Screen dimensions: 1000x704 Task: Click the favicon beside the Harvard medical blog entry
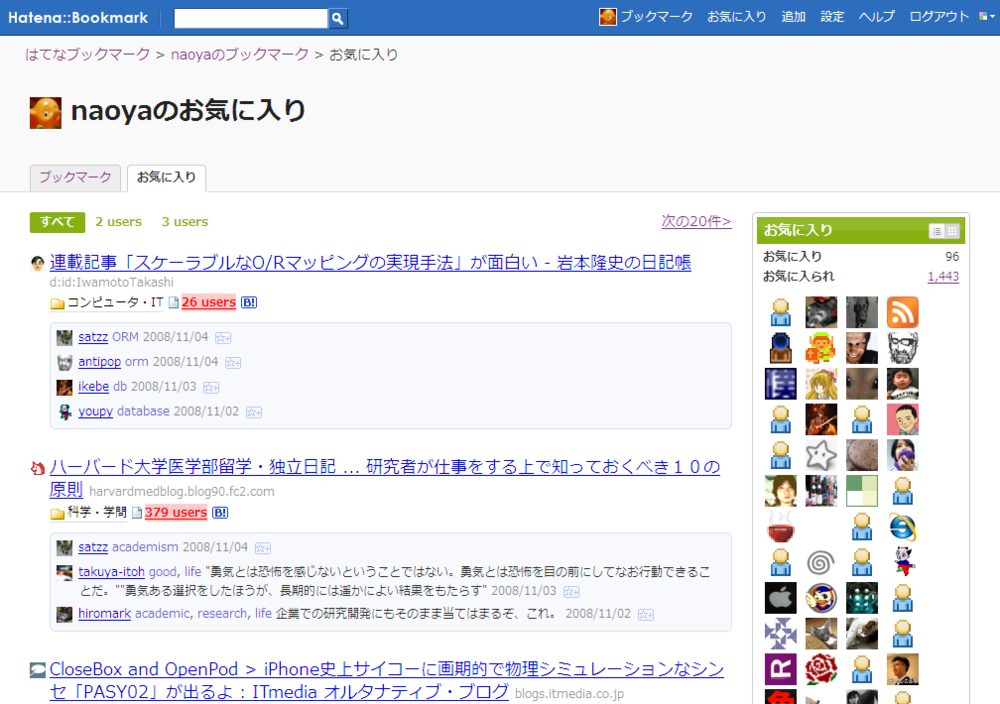38,469
